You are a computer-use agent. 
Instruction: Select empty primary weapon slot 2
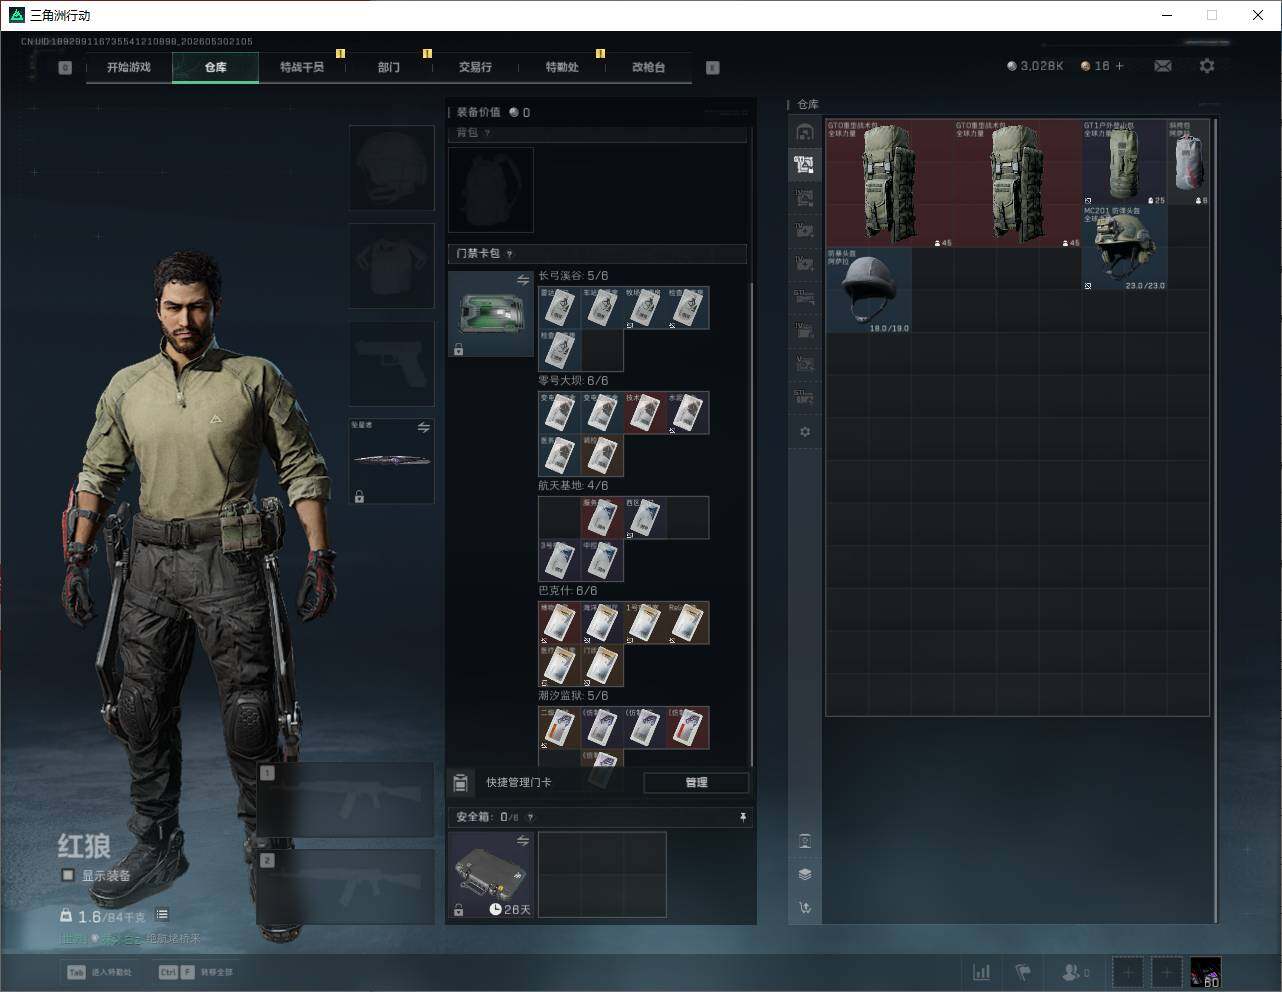346,887
